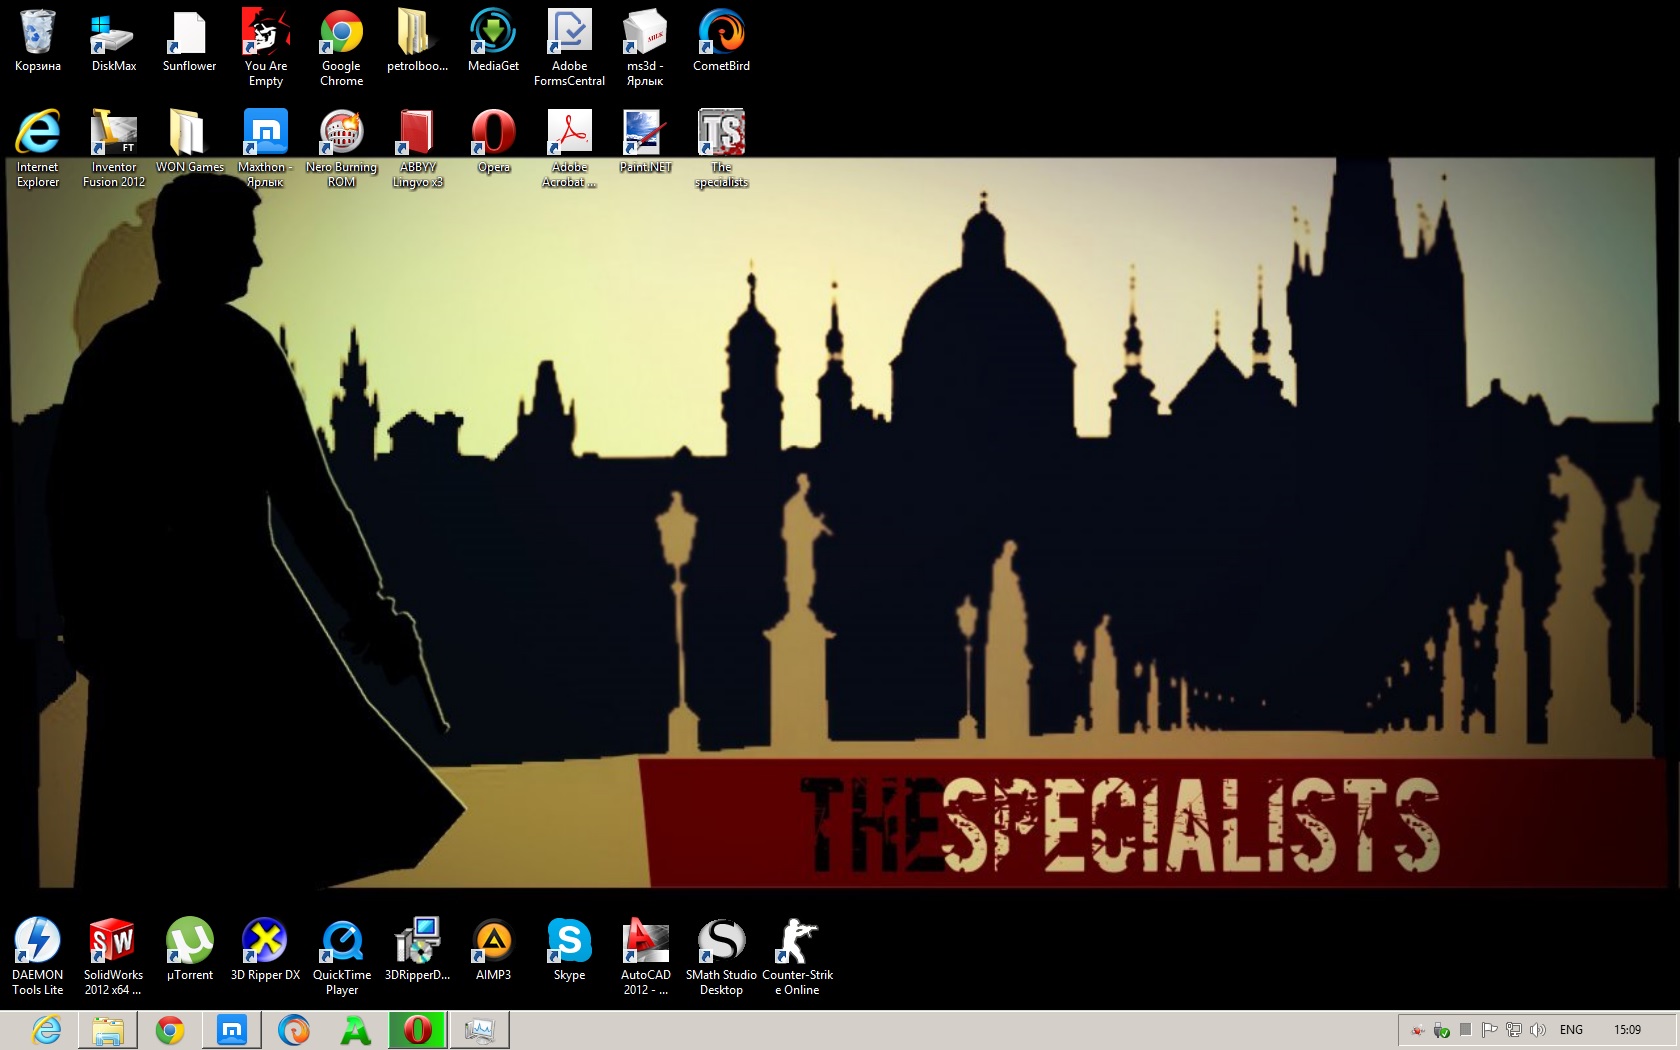Screen dimensions: 1680x1050
Task: Open the ms3d - Ярлык shortcut
Action: [645, 48]
